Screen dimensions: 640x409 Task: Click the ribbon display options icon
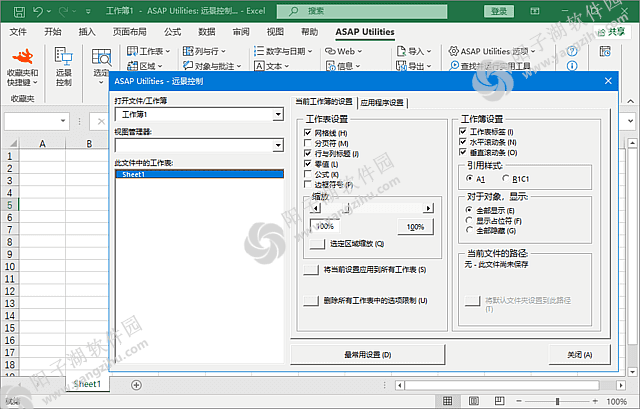[x=535, y=11]
